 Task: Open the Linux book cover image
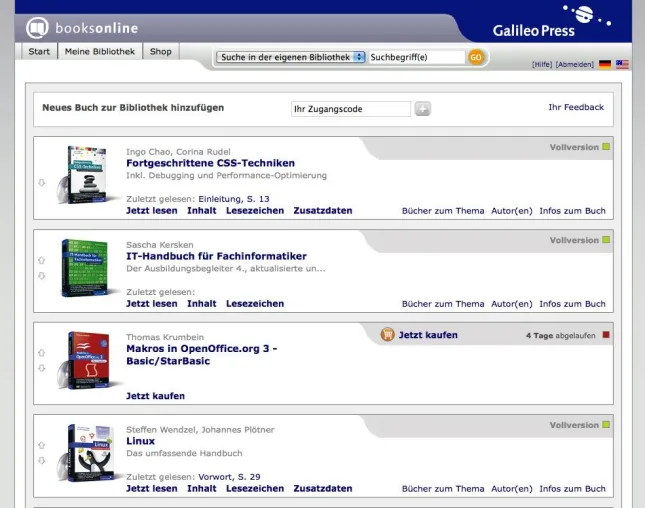86,453
